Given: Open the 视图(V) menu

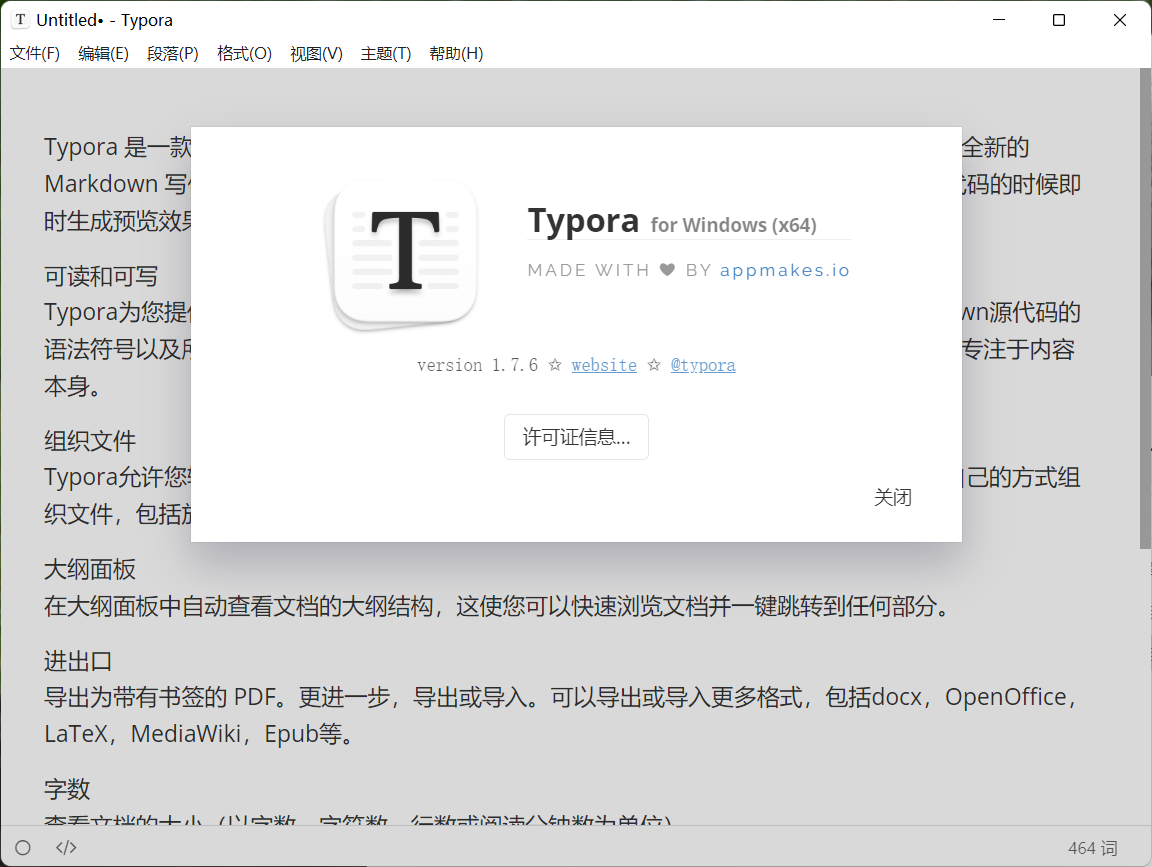Looking at the screenshot, I should [x=316, y=54].
